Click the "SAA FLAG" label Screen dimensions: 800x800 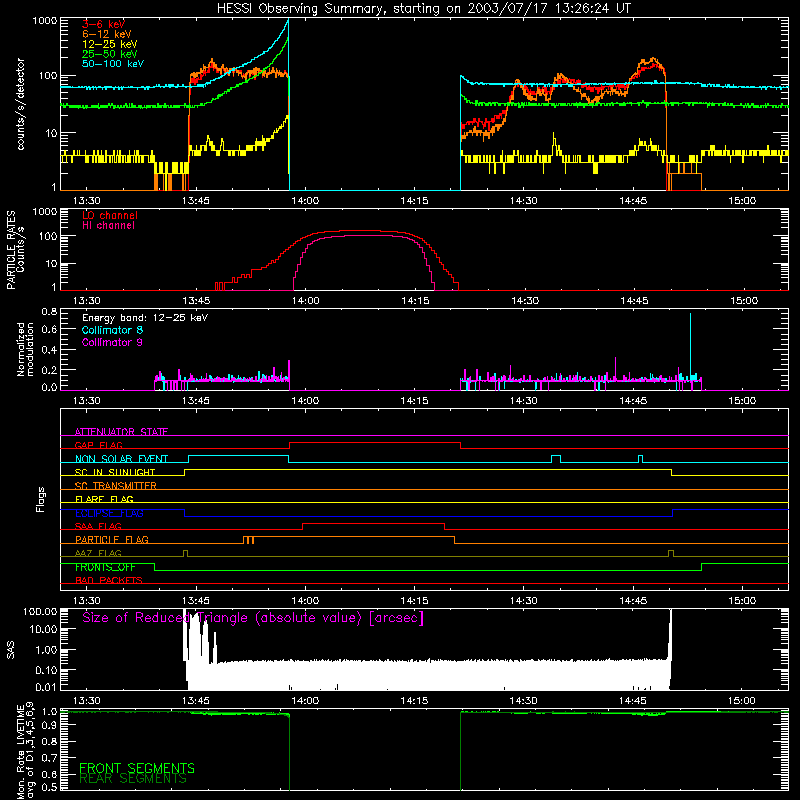(98, 526)
